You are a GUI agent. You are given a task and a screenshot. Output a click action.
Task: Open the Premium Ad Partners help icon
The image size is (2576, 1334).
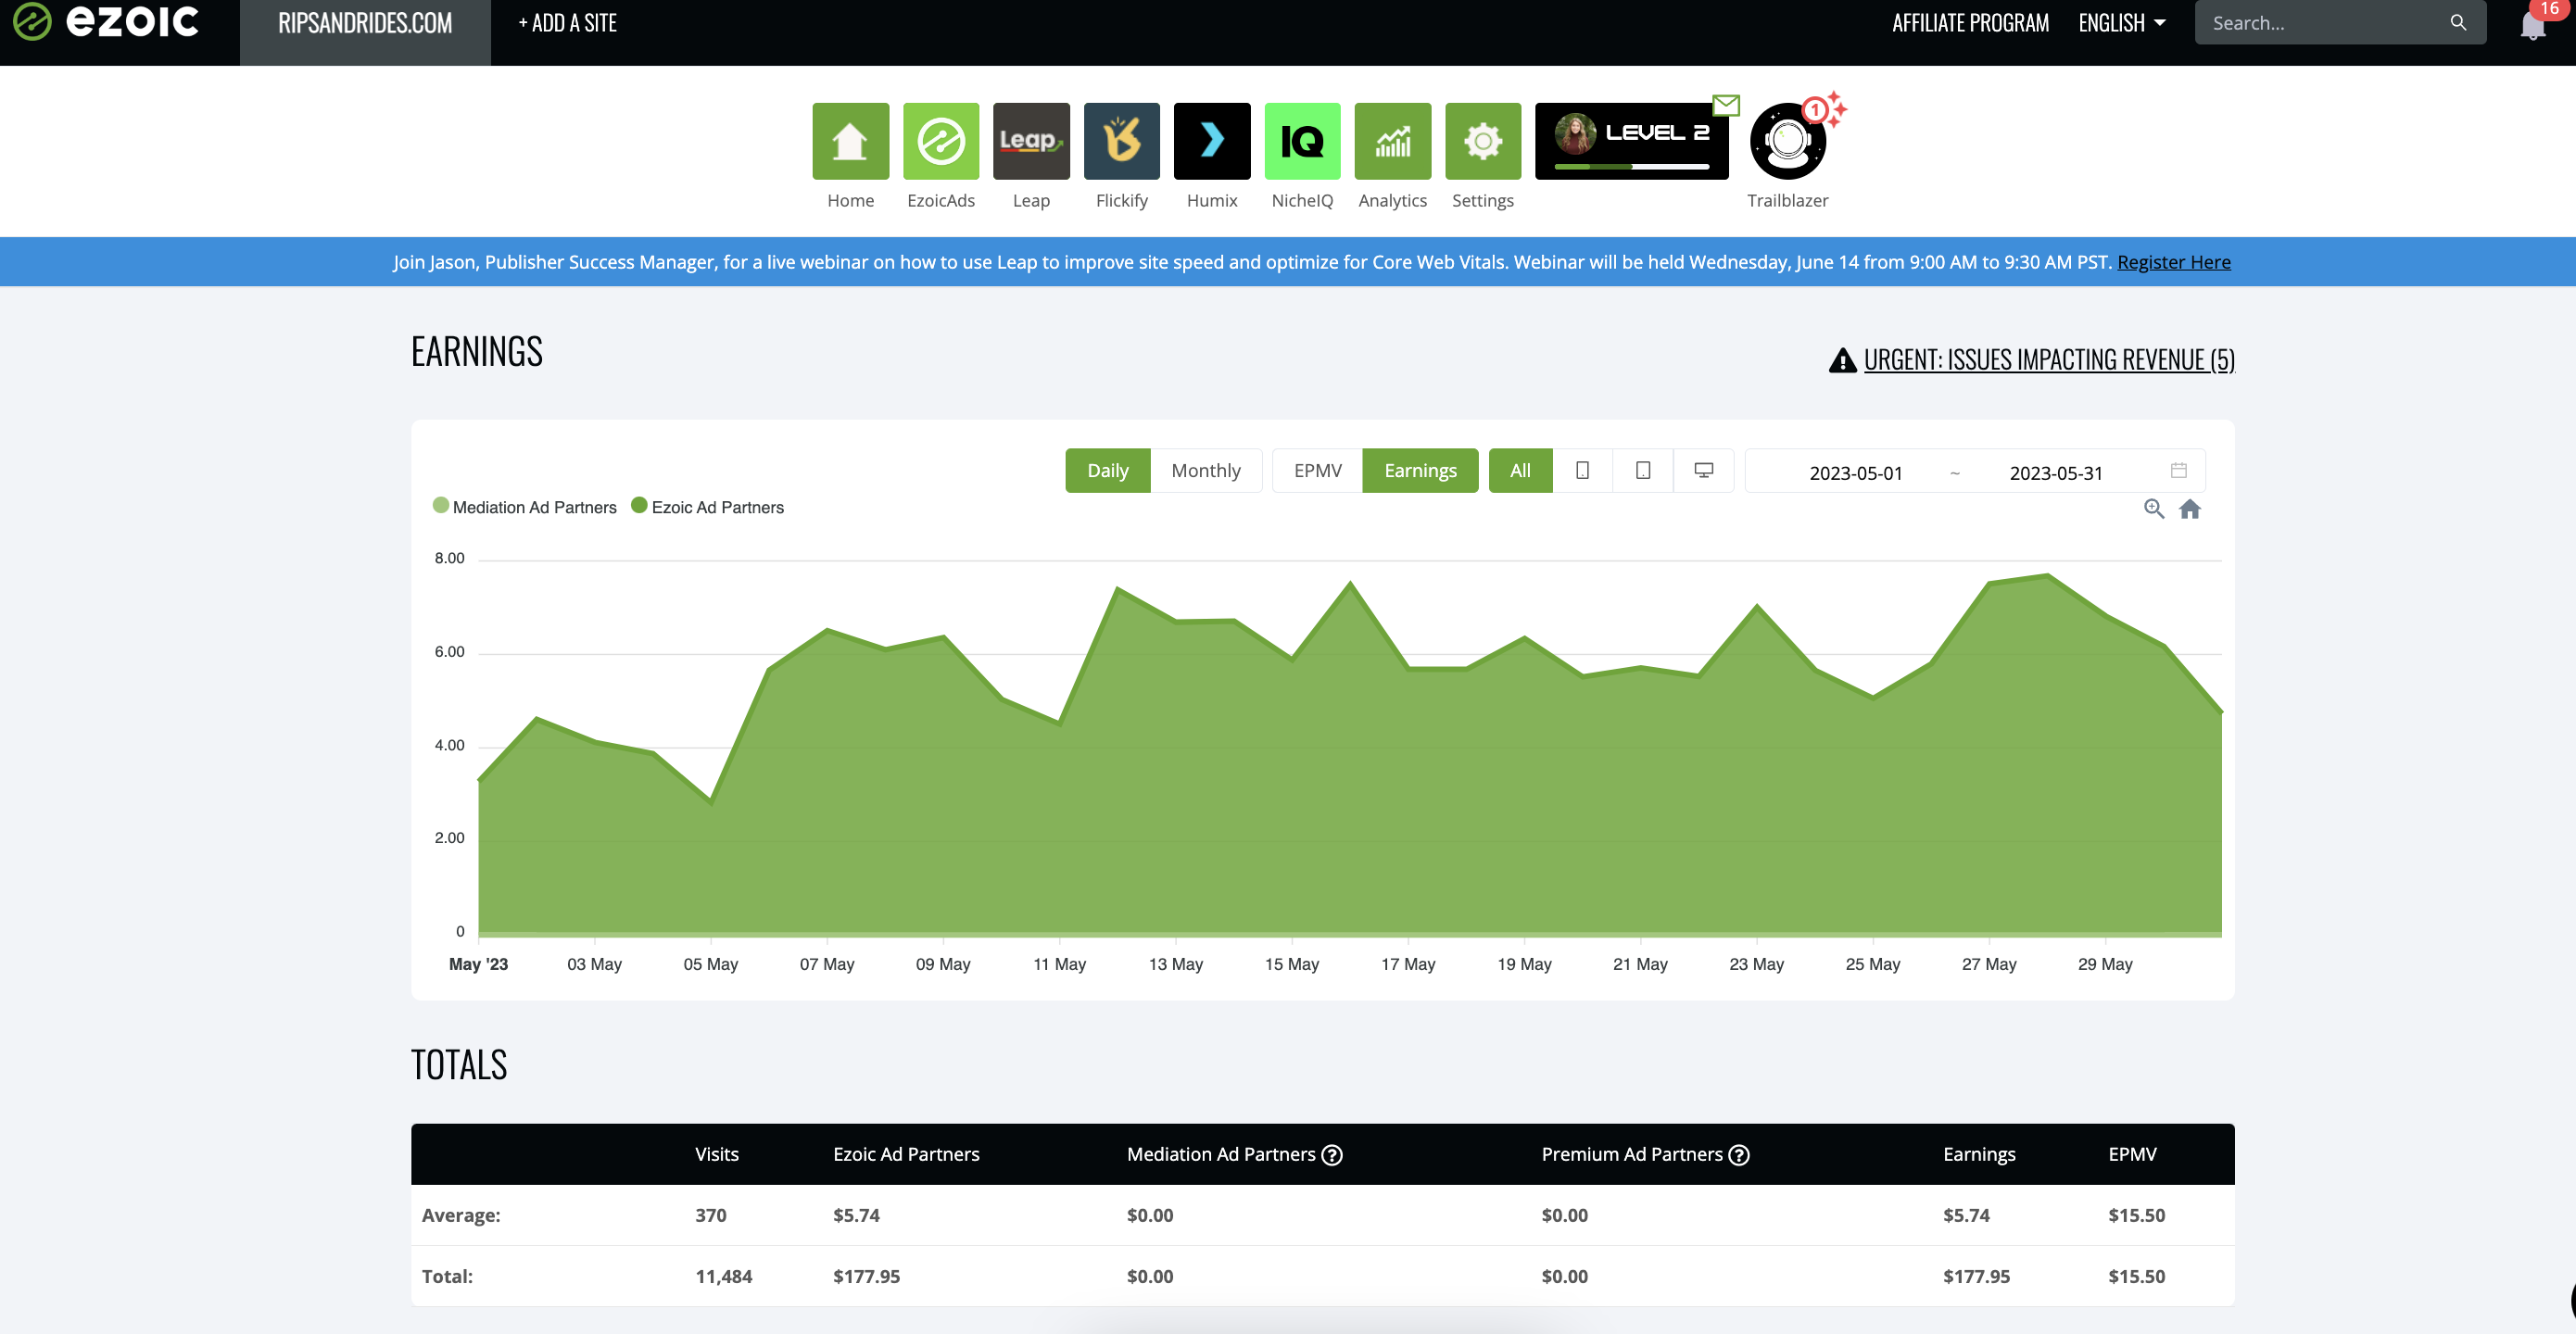1739,1155
